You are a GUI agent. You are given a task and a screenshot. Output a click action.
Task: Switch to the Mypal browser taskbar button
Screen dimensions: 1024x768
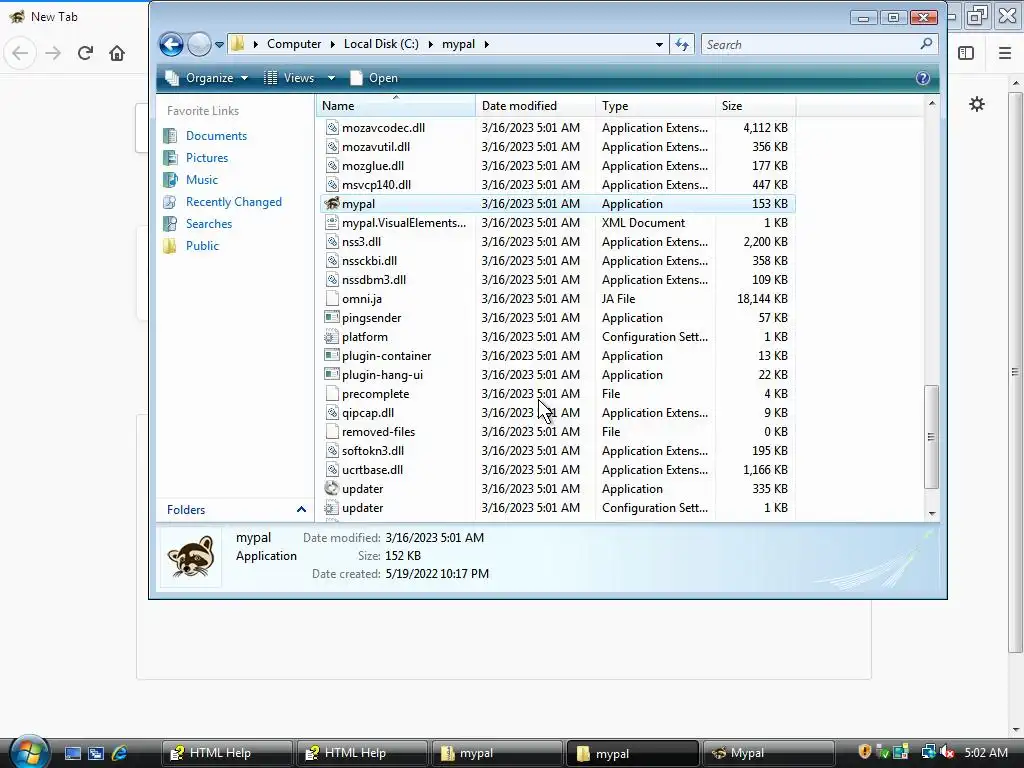point(768,753)
